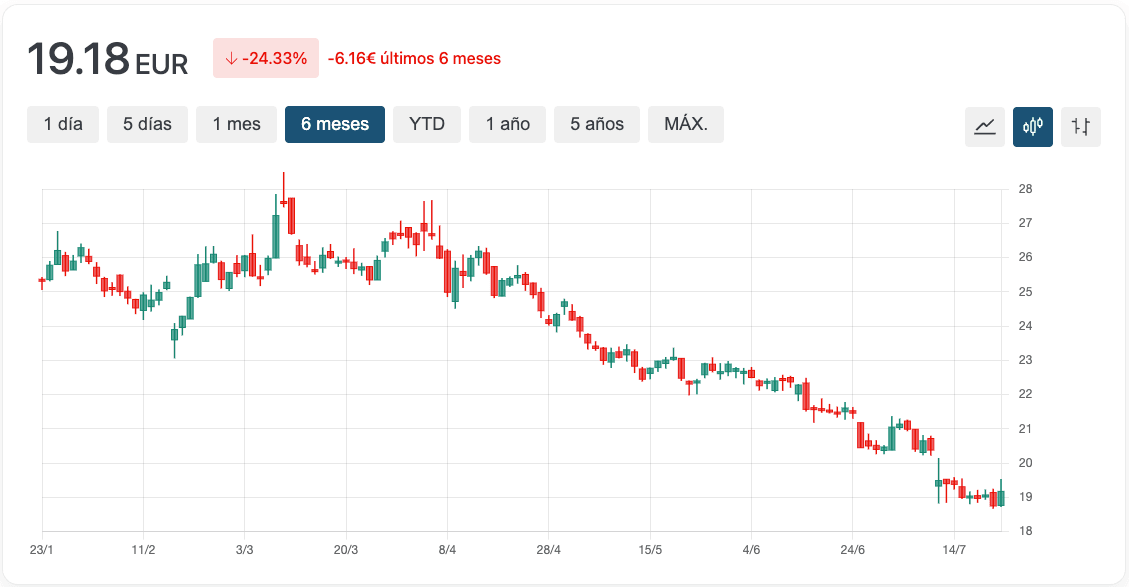
Task: Show the 5 años chart range
Action: [597, 124]
